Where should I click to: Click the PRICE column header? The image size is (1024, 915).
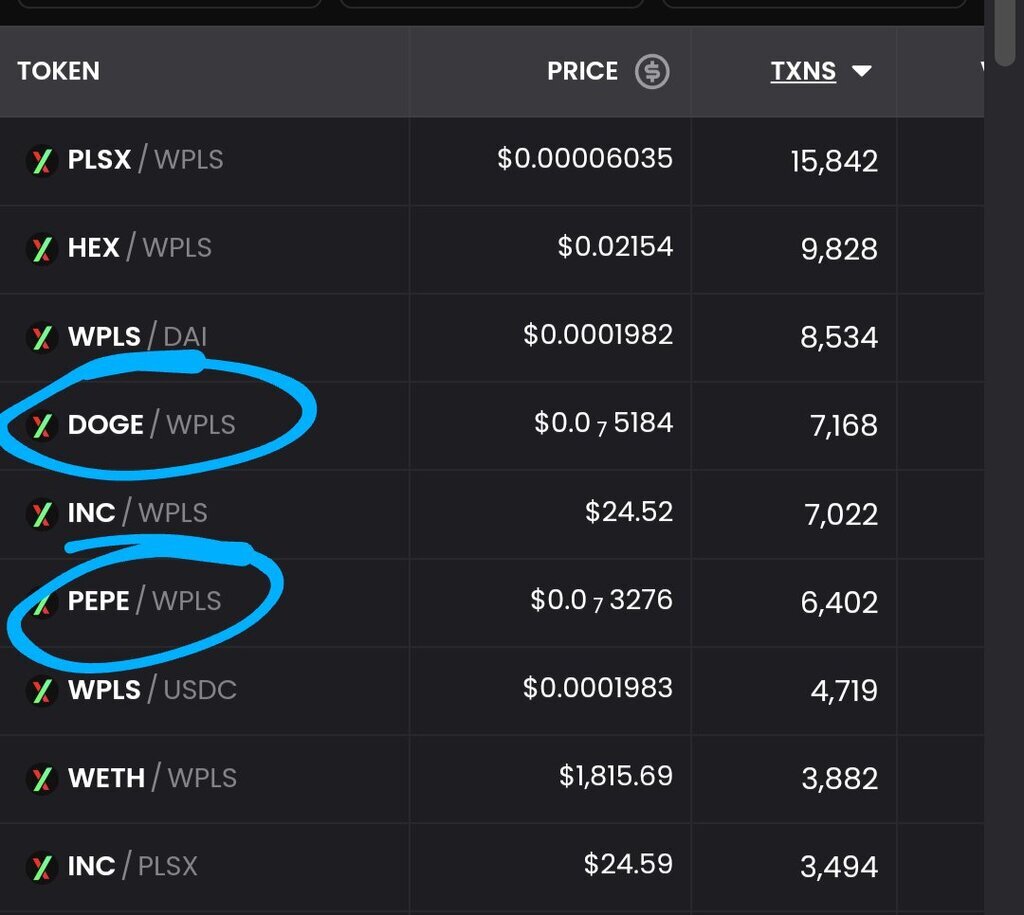pyautogui.click(x=582, y=72)
